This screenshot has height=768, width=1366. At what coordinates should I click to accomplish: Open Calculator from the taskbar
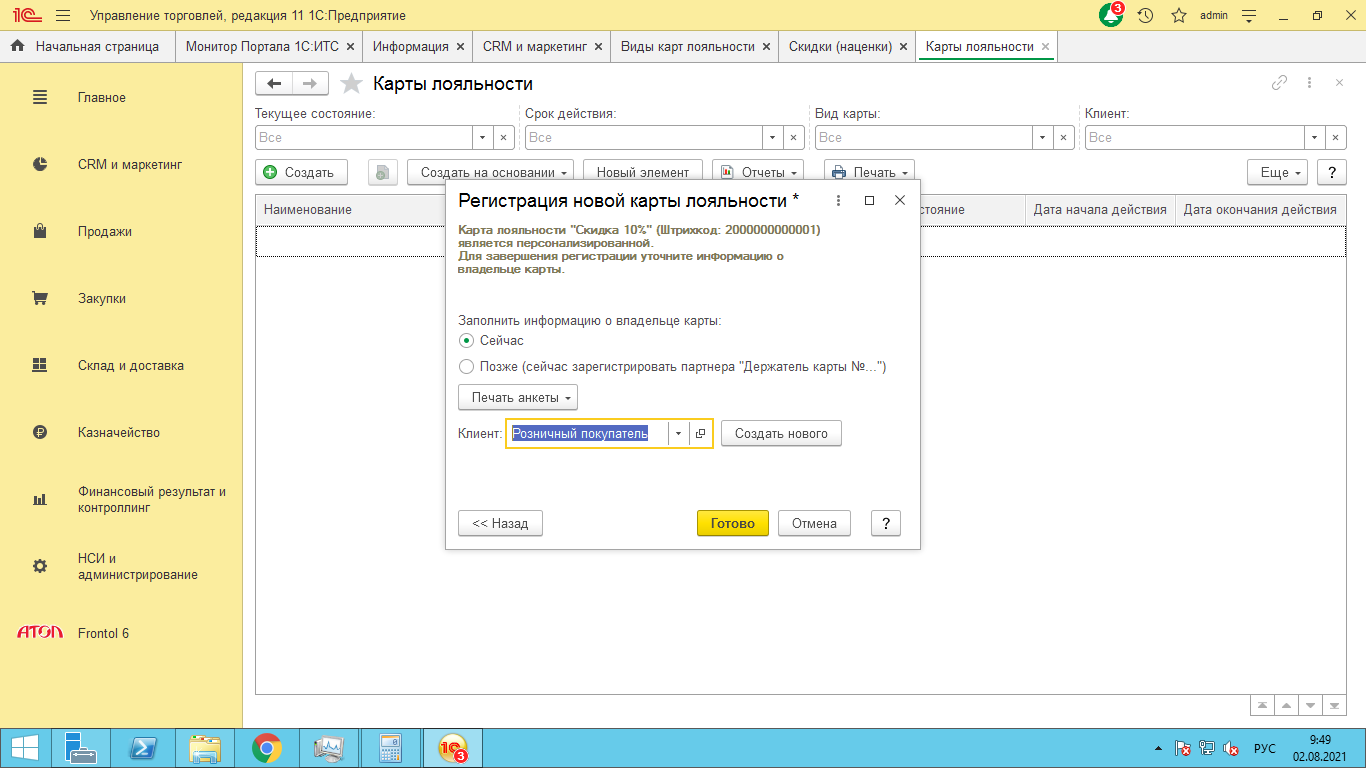click(389, 748)
